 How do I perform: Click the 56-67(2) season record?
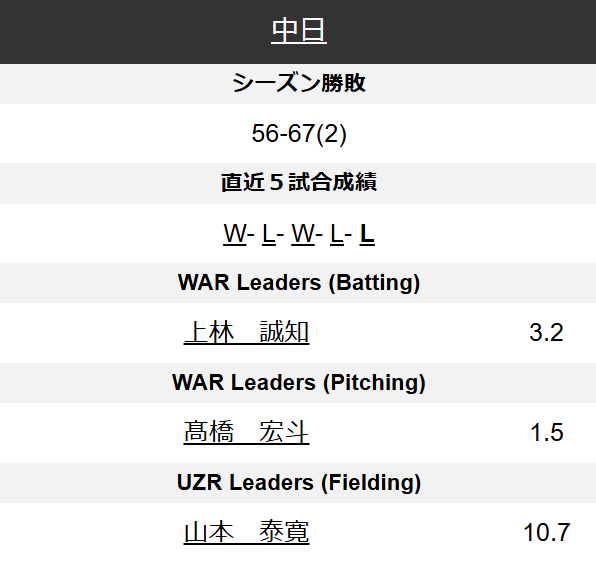(x=299, y=133)
